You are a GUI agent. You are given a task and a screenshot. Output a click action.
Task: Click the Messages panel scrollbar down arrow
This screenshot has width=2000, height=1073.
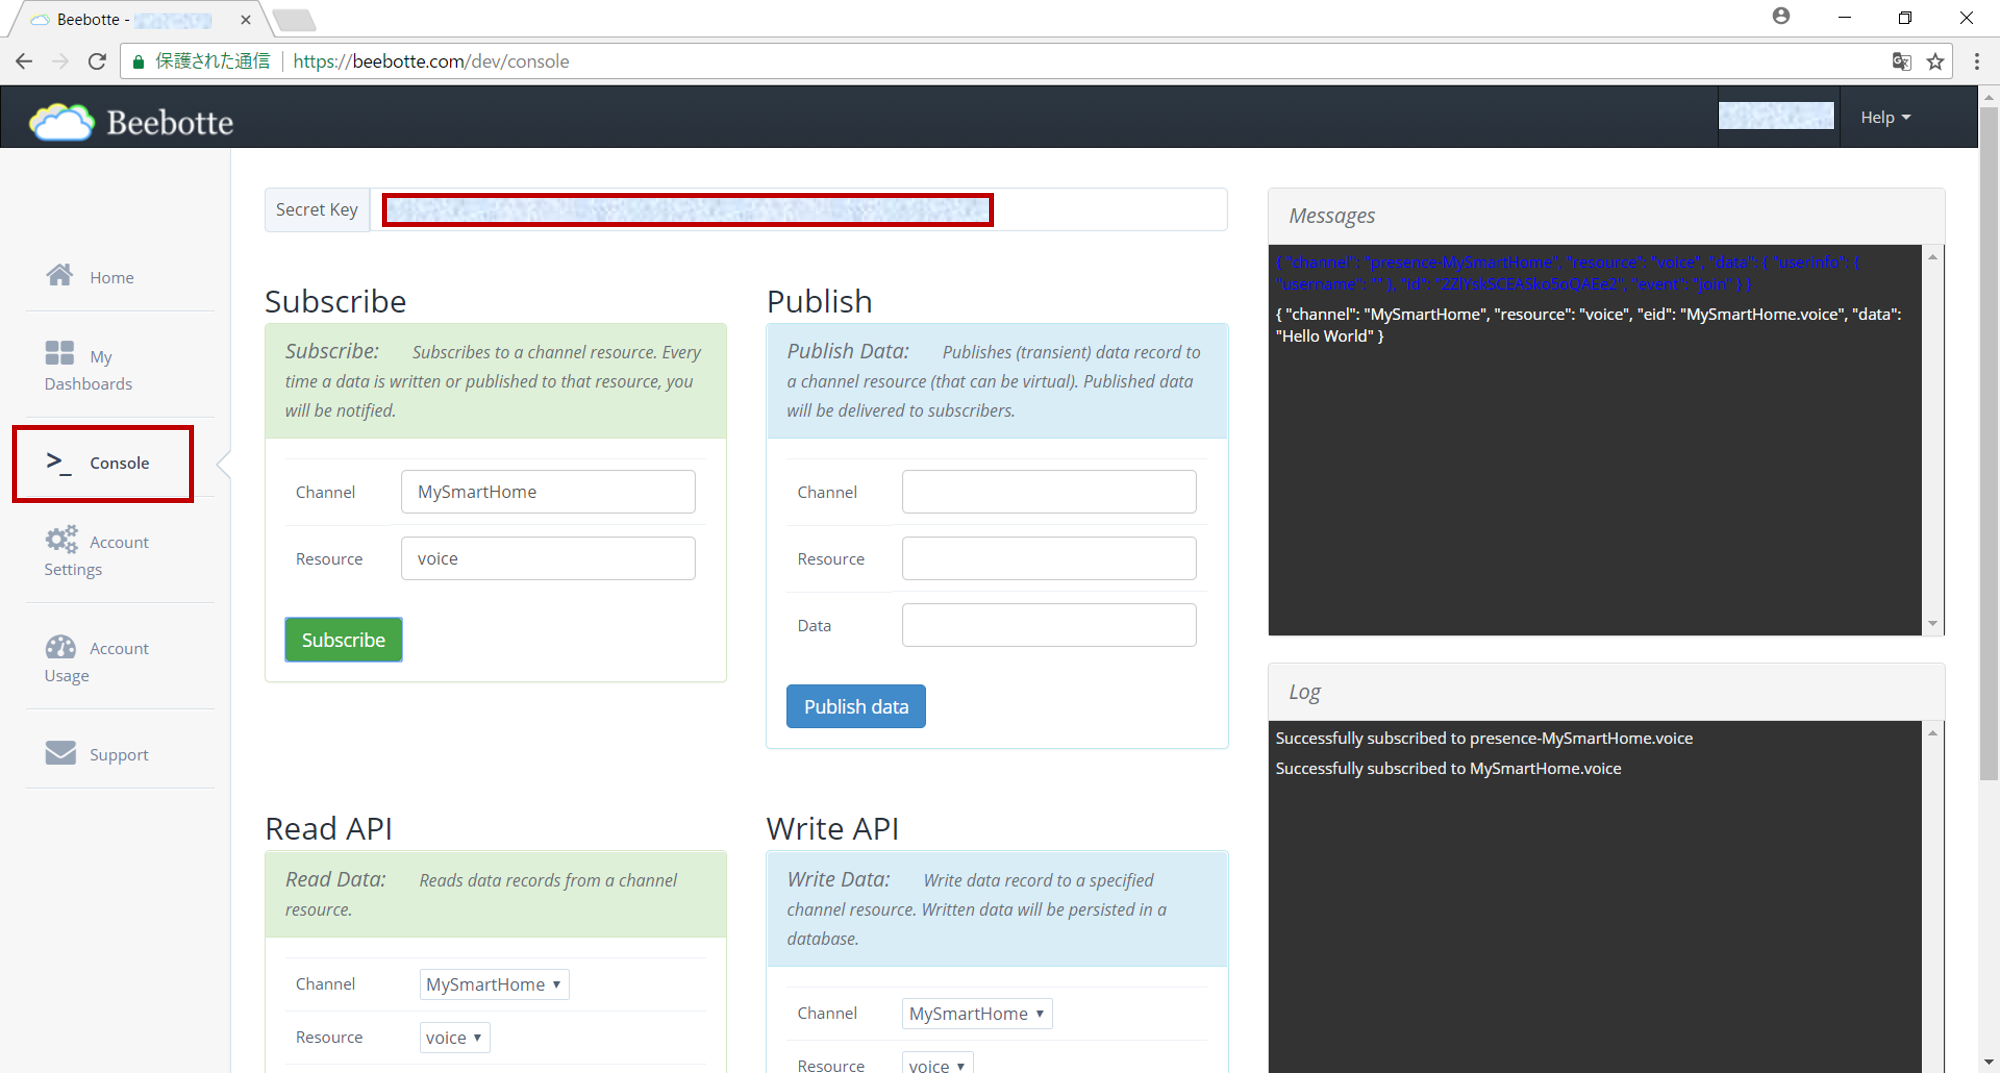tap(1932, 624)
